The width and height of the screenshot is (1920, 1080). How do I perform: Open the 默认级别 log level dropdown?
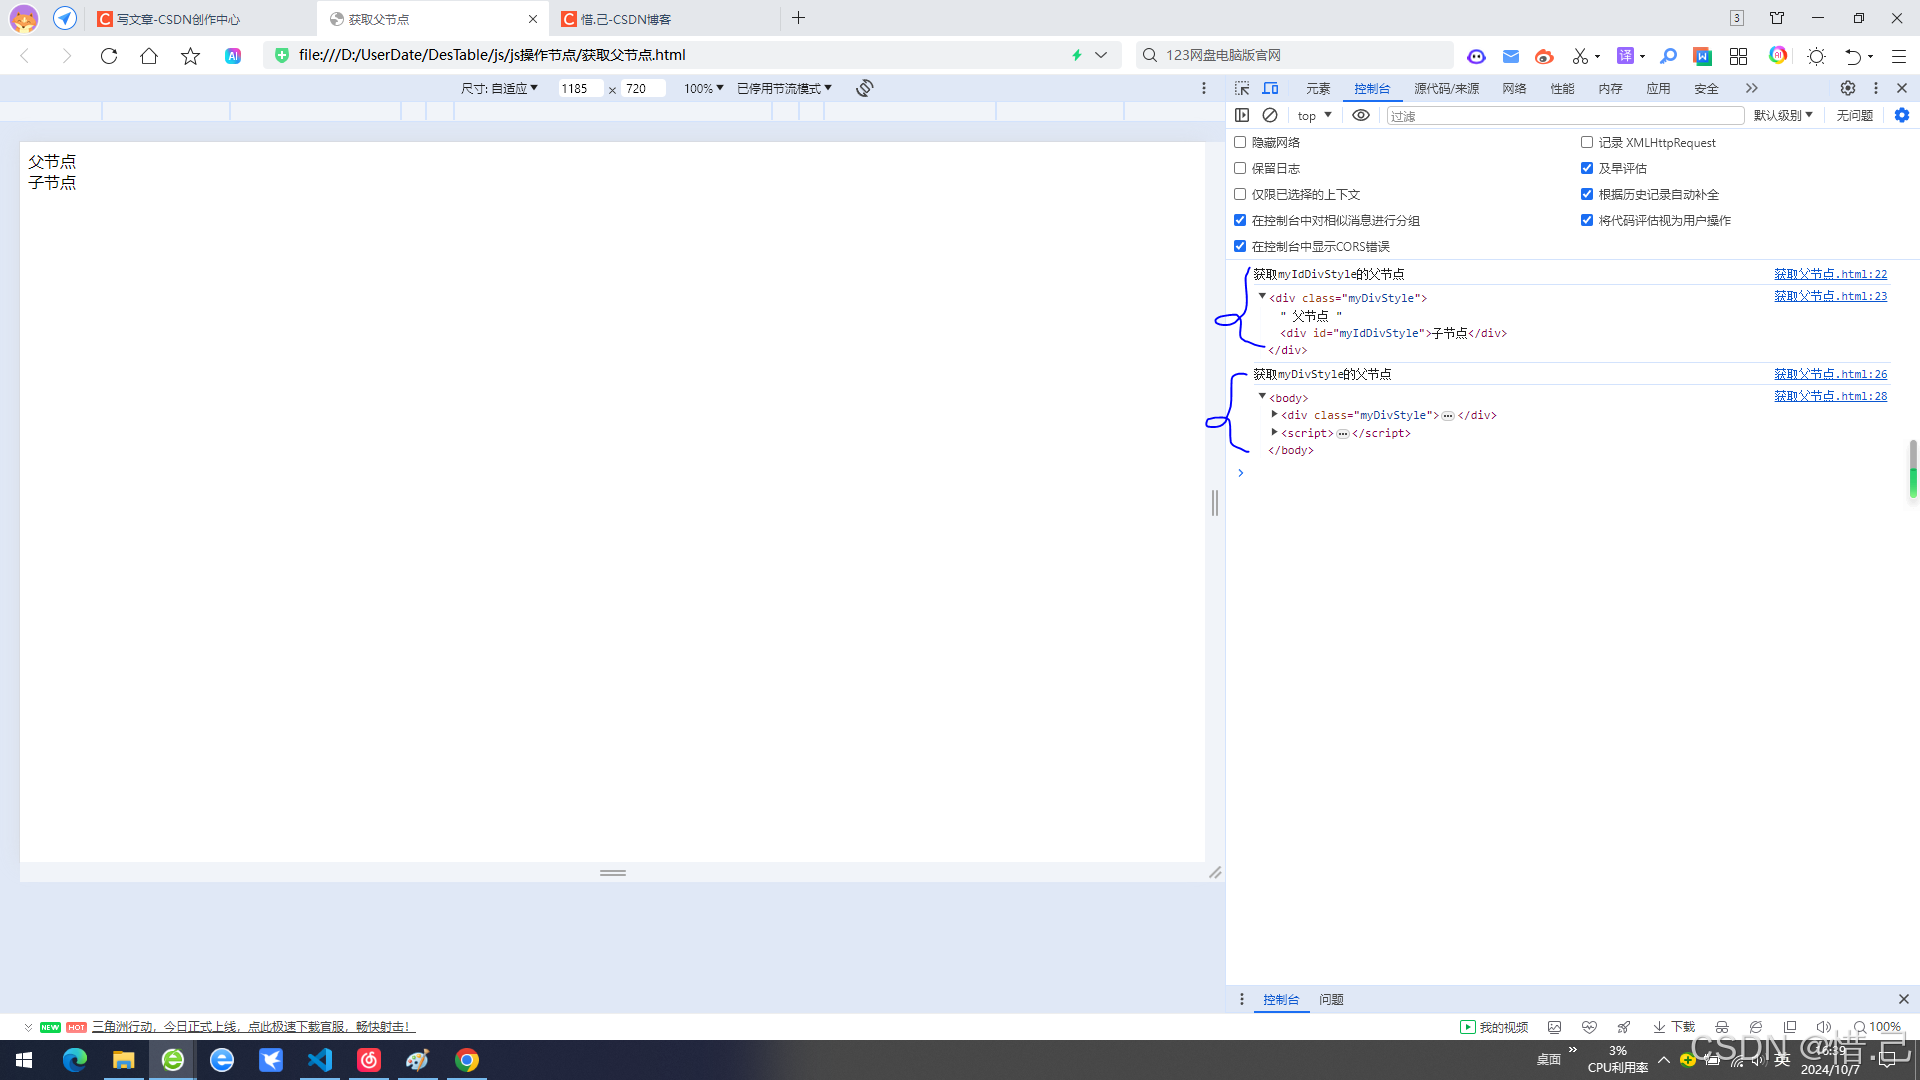pos(1783,116)
